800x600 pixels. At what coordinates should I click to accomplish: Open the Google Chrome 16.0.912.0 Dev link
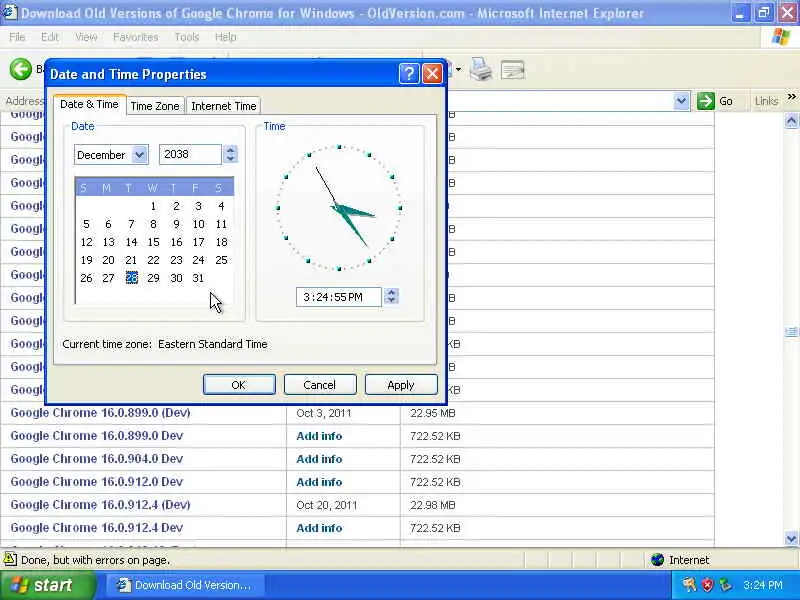pos(96,482)
